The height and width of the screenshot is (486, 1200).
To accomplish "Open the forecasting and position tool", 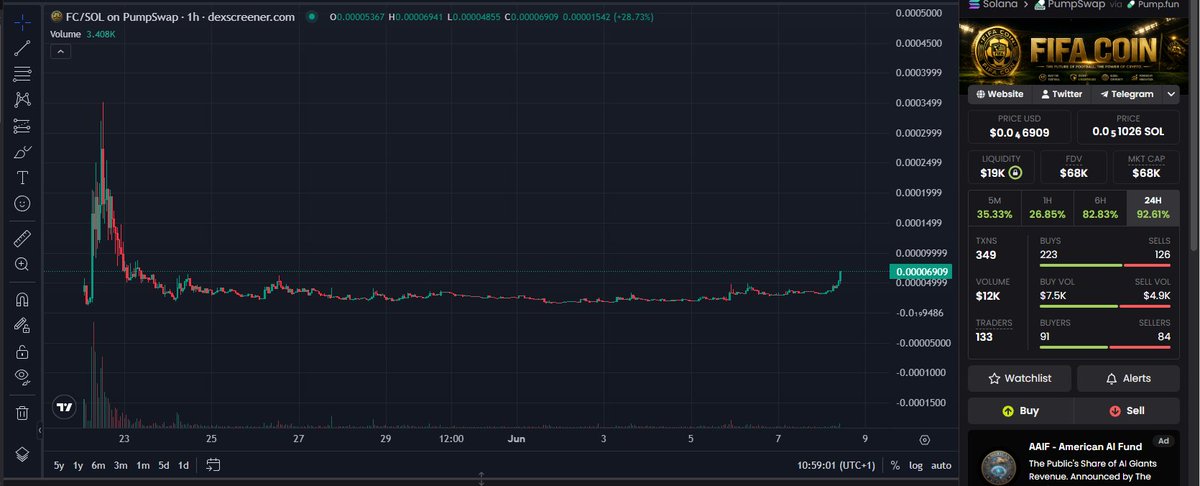I will [22, 126].
